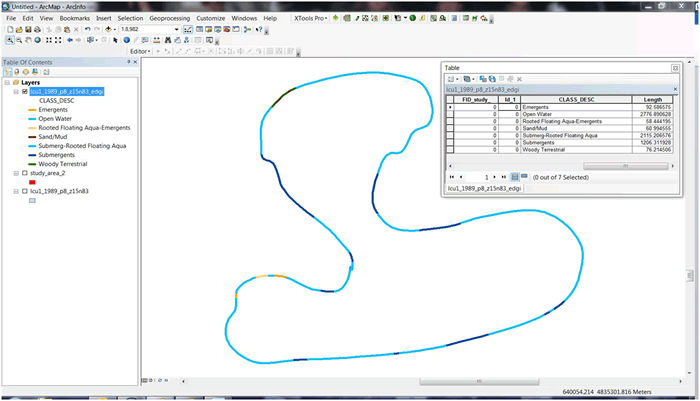Open the map scale dropdown
Viewport: 700px width, 401px height.
pos(176,29)
